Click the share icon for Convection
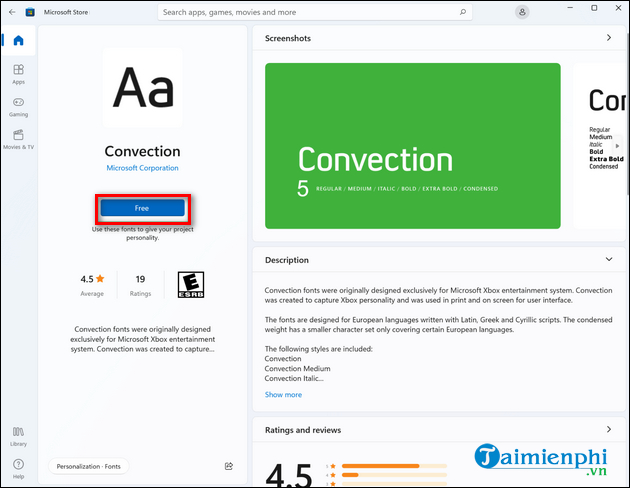 (229, 466)
